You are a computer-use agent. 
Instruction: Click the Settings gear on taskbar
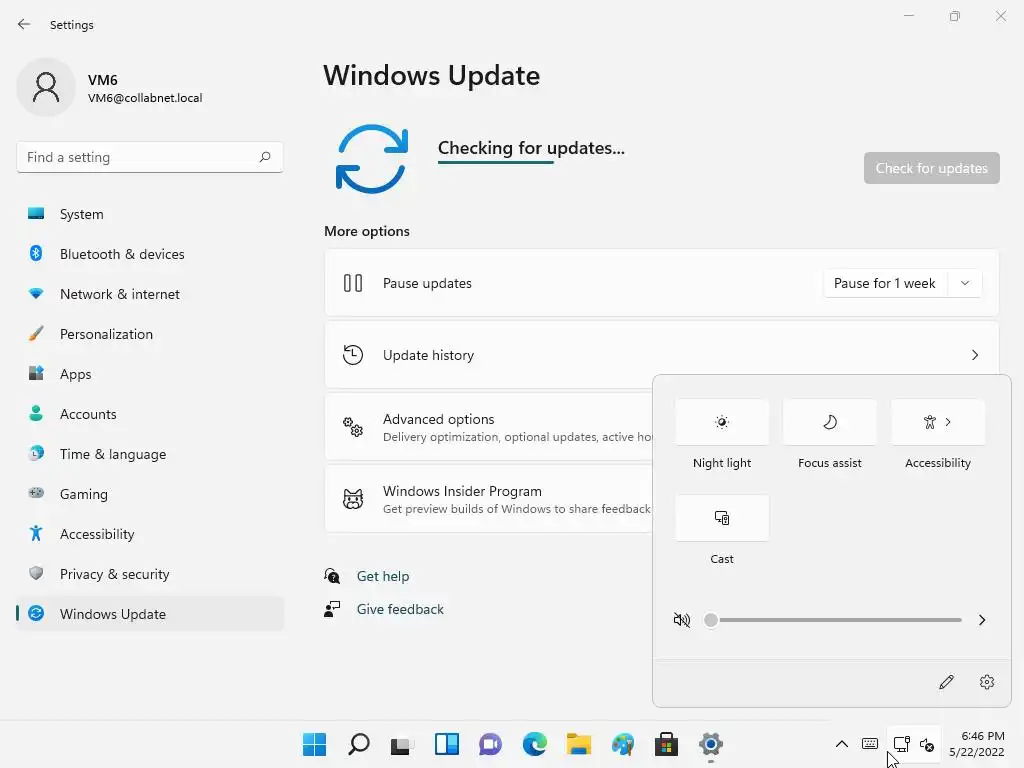pos(711,744)
